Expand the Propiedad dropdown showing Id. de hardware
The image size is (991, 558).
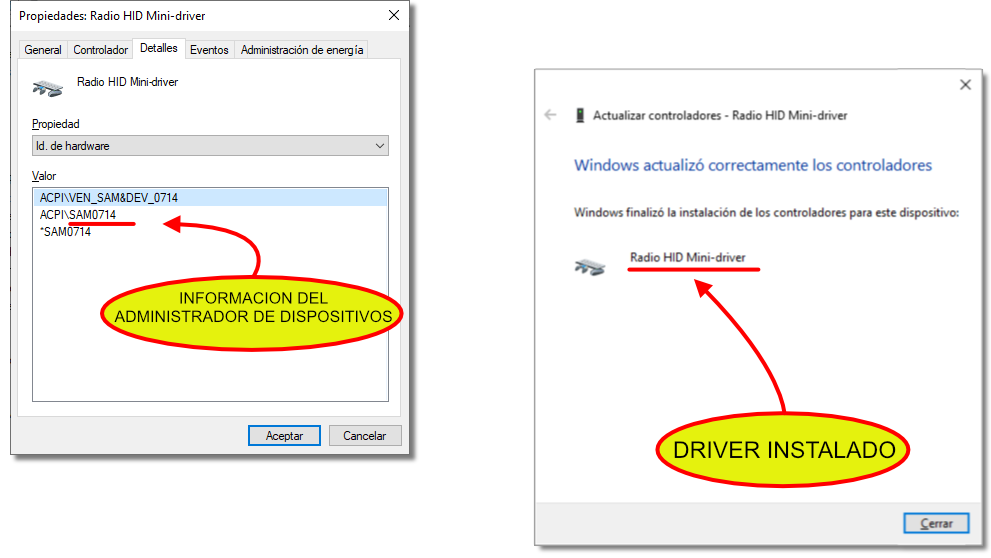pyautogui.click(x=210, y=146)
